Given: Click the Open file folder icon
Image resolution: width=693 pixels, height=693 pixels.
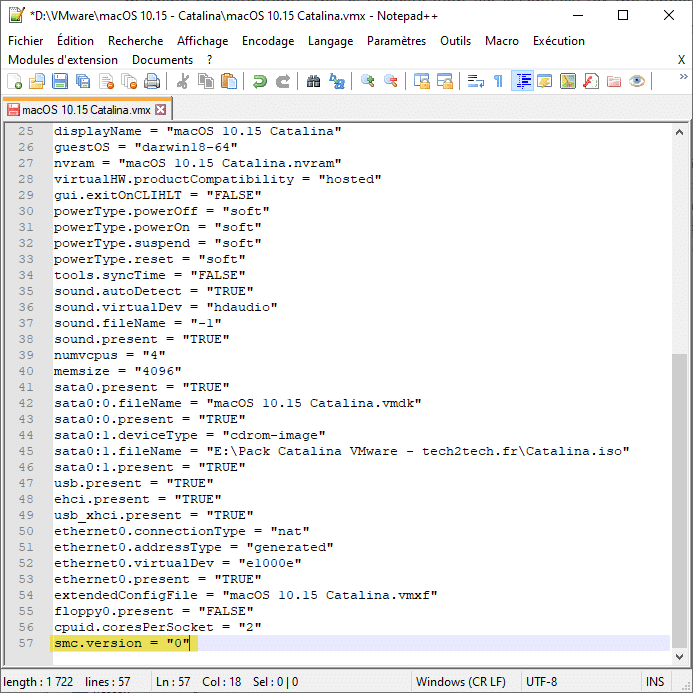Looking at the screenshot, I should click(37, 82).
